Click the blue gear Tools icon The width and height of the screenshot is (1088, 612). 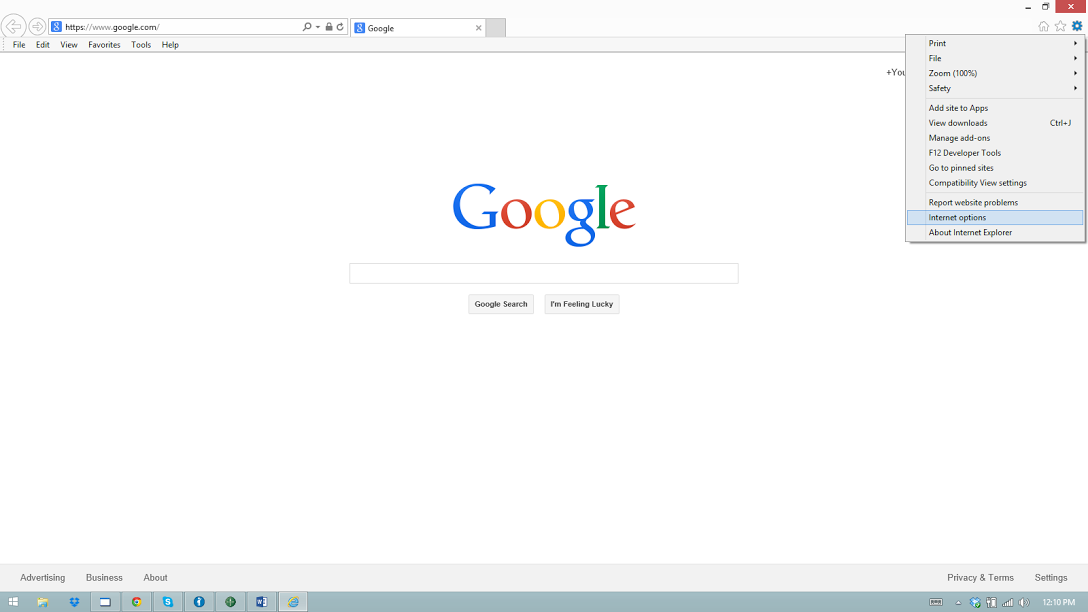[x=1077, y=27]
